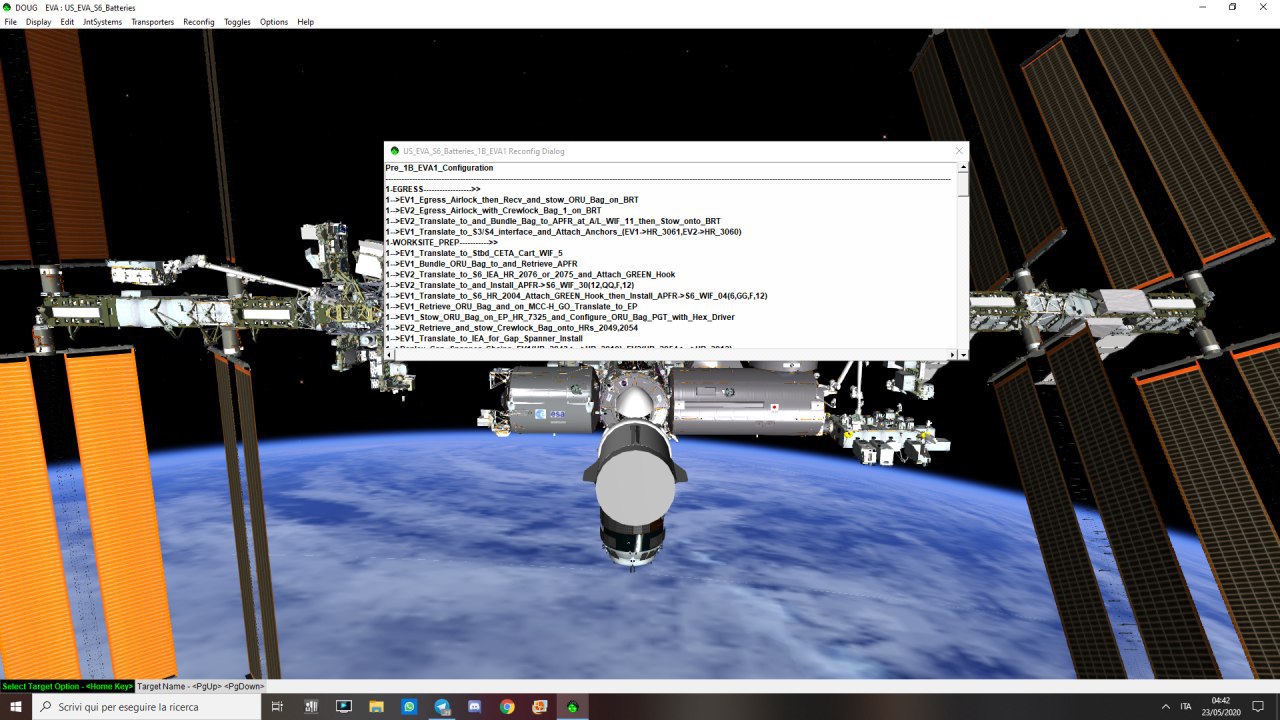Open the Transporters menu

[152, 22]
